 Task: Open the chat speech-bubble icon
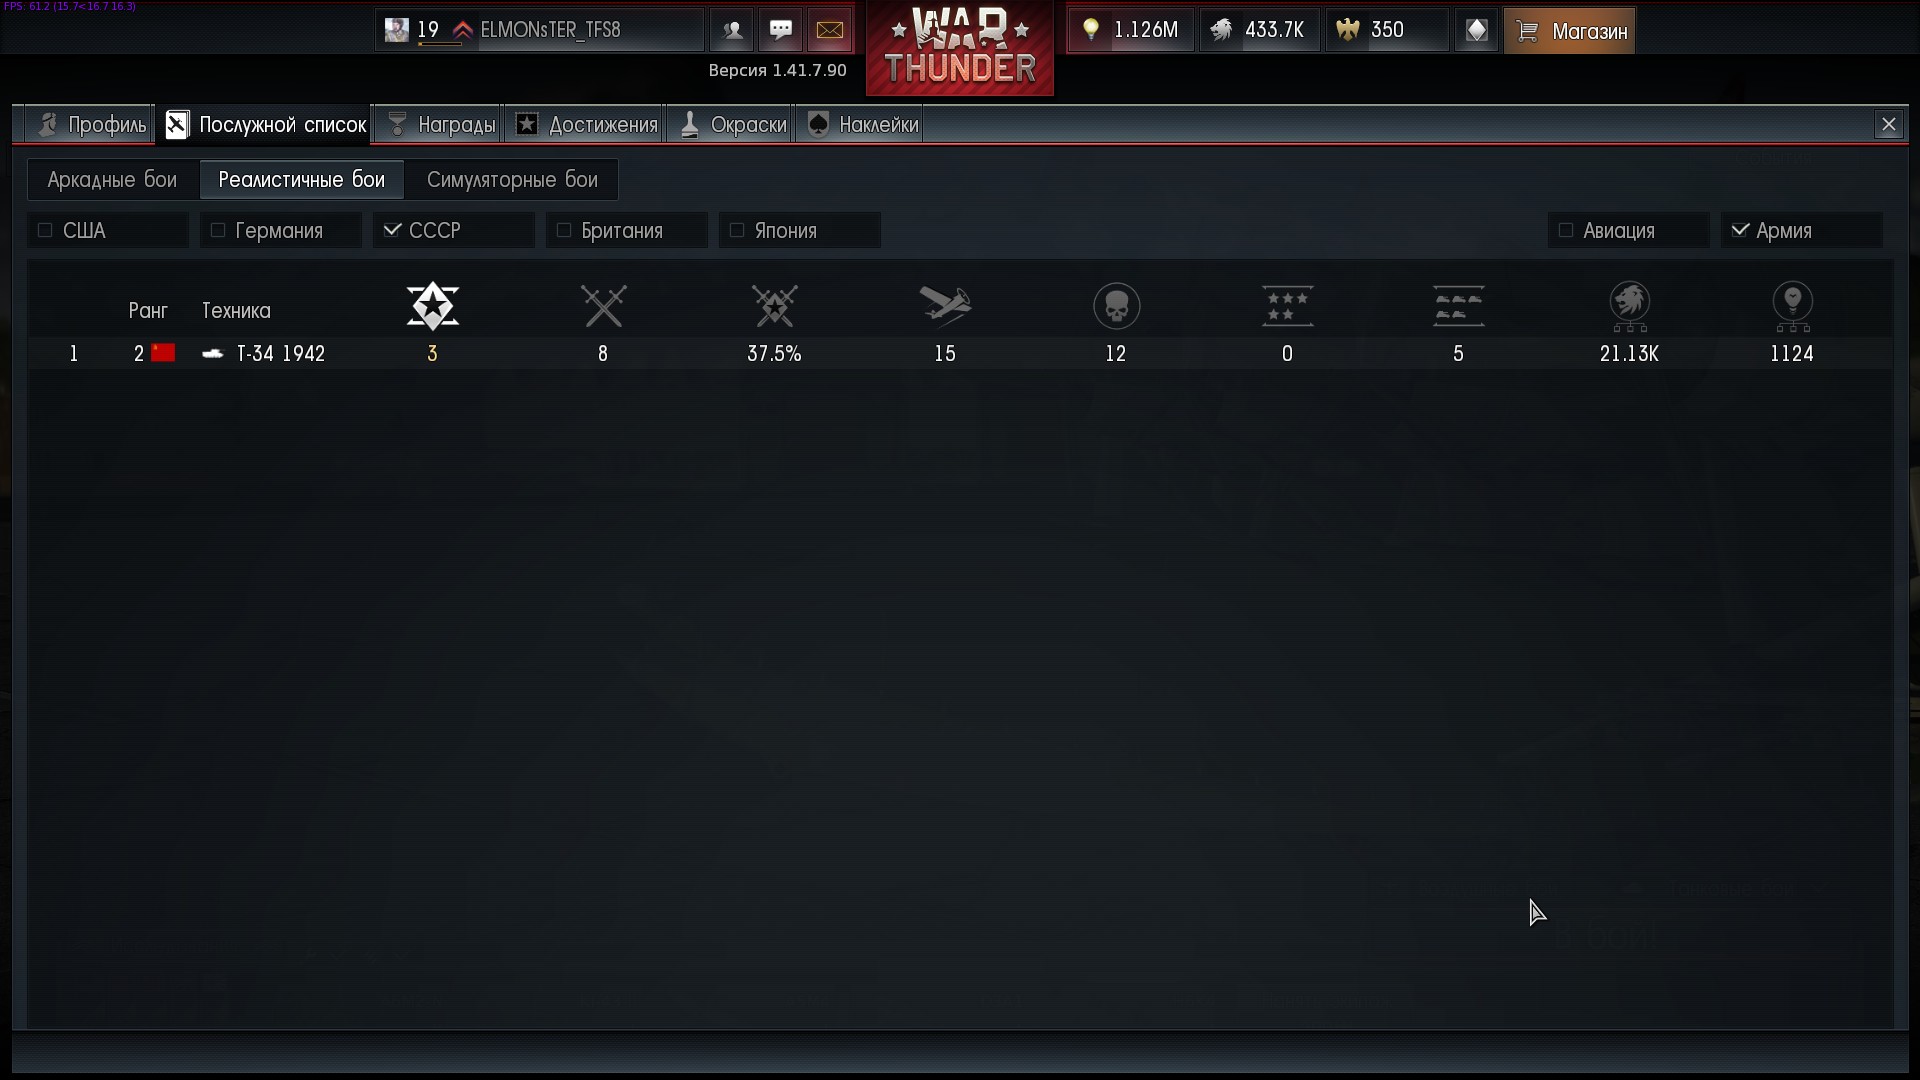coord(781,30)
